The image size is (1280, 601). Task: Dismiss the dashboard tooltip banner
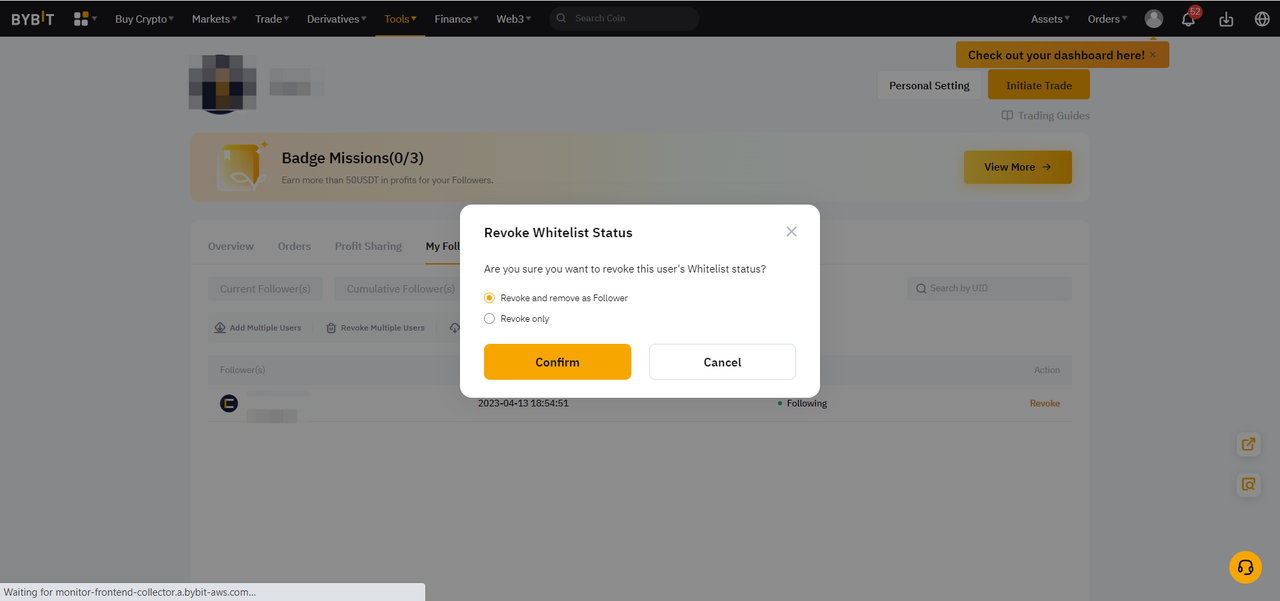(1152, 55)
